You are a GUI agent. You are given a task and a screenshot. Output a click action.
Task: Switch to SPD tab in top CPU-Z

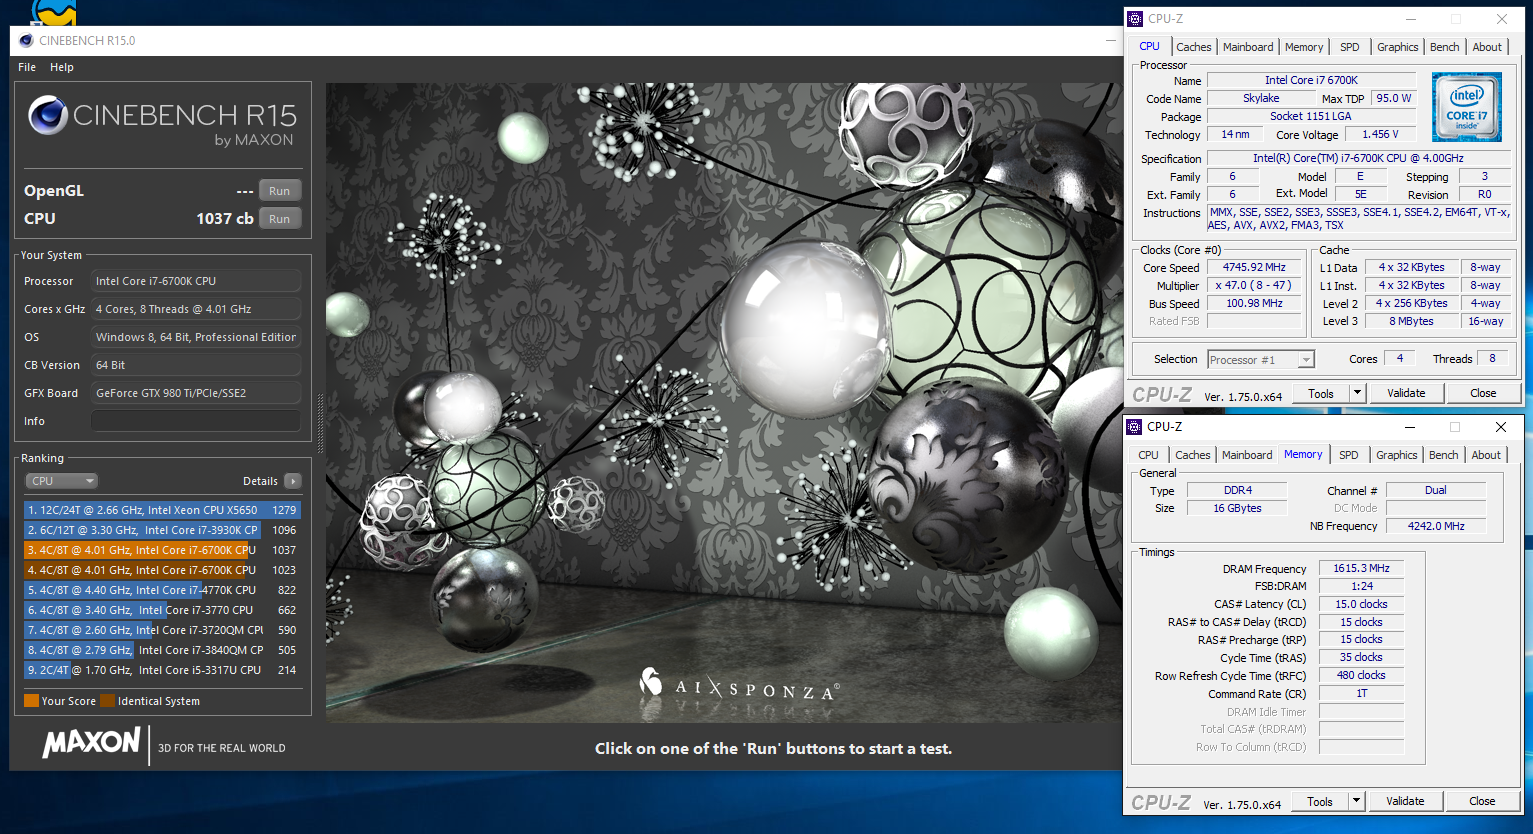[x=1350, y=47]
